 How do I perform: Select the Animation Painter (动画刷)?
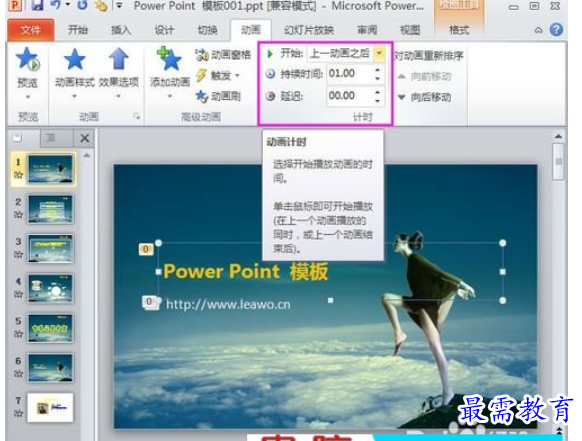[218, 97]
